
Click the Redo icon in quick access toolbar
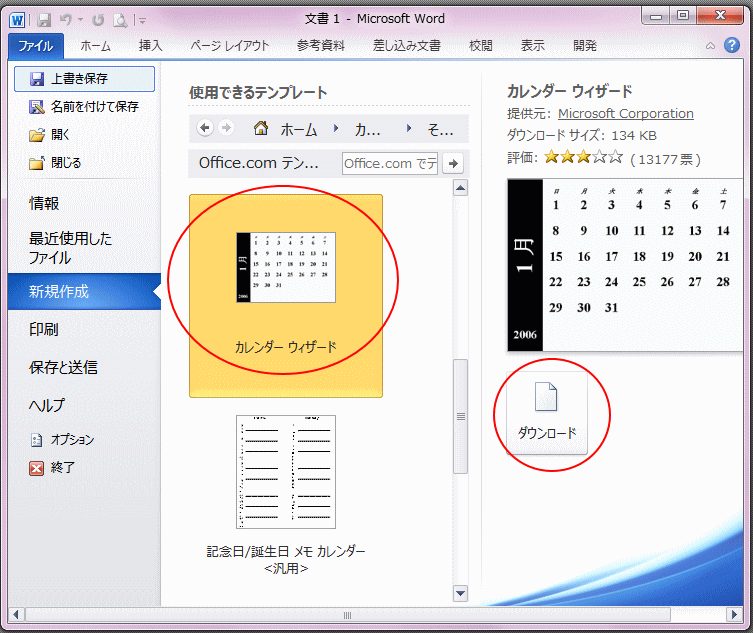(98, 20)
